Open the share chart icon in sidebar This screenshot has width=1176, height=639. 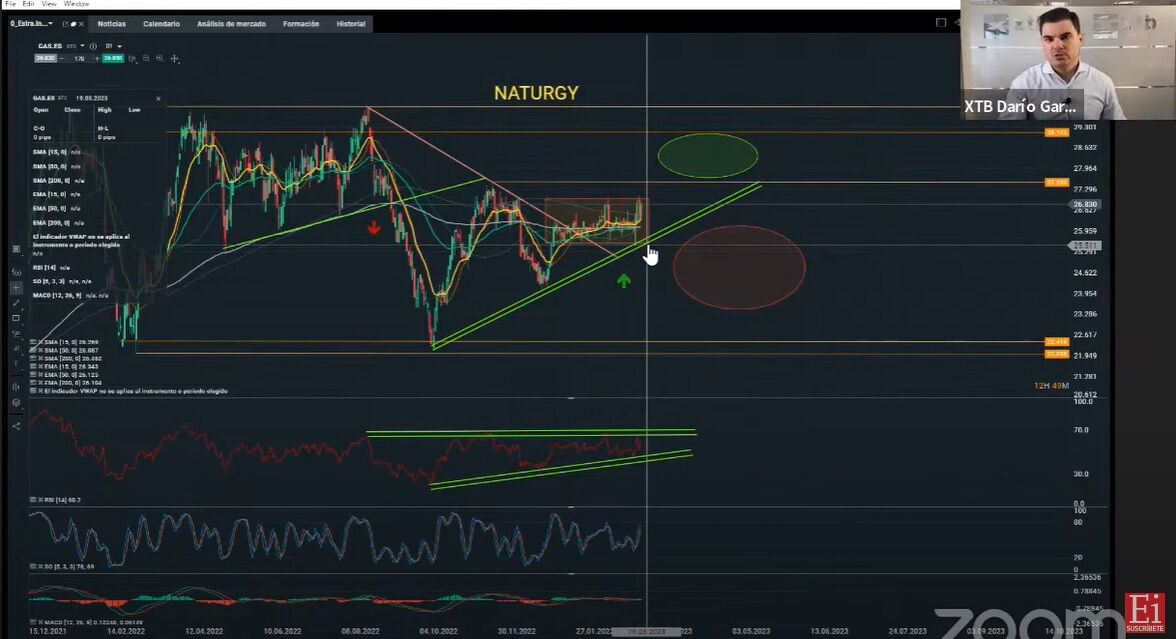click(16, 426)
